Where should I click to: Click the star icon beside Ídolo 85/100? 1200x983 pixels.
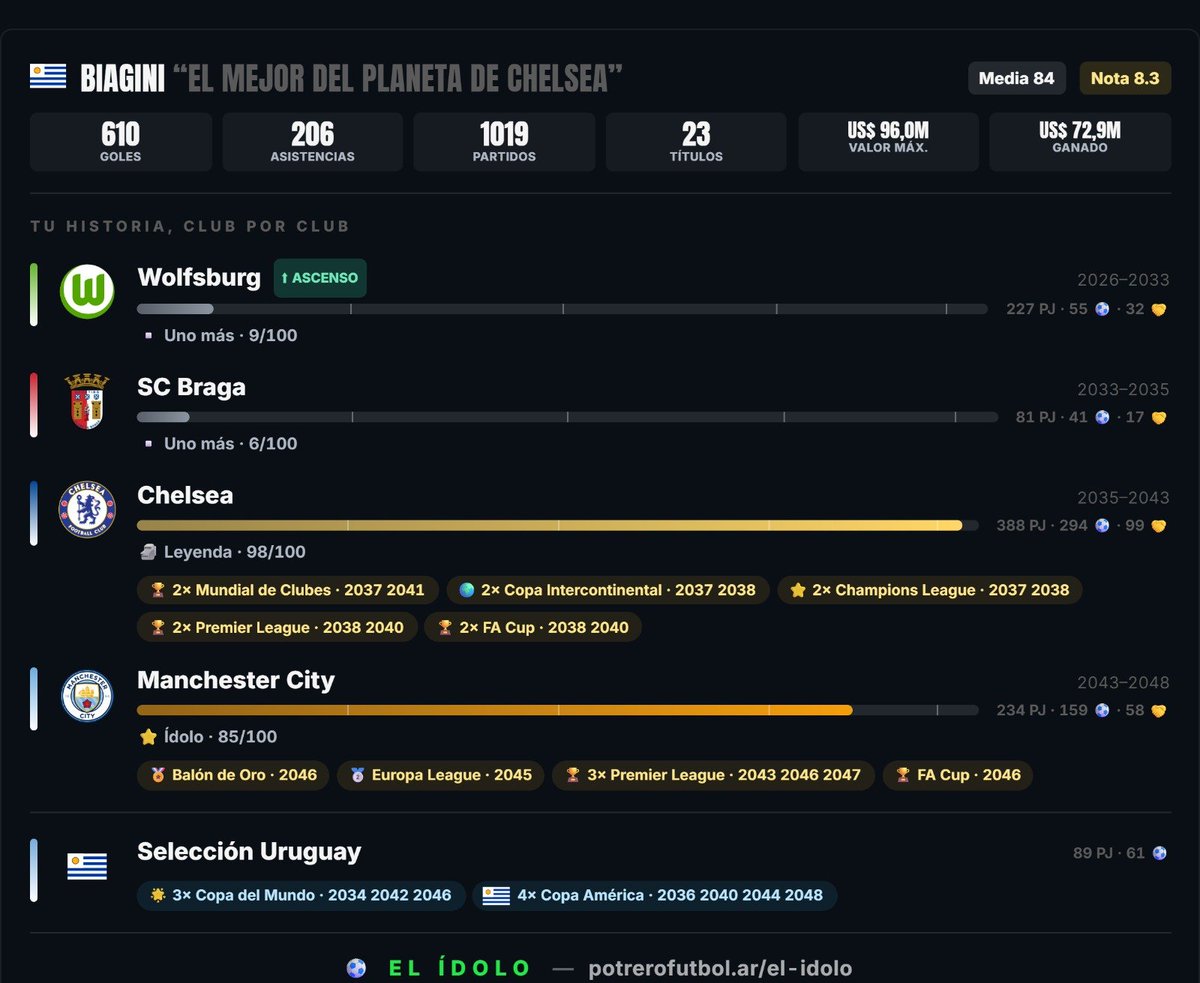coord(148,737)
